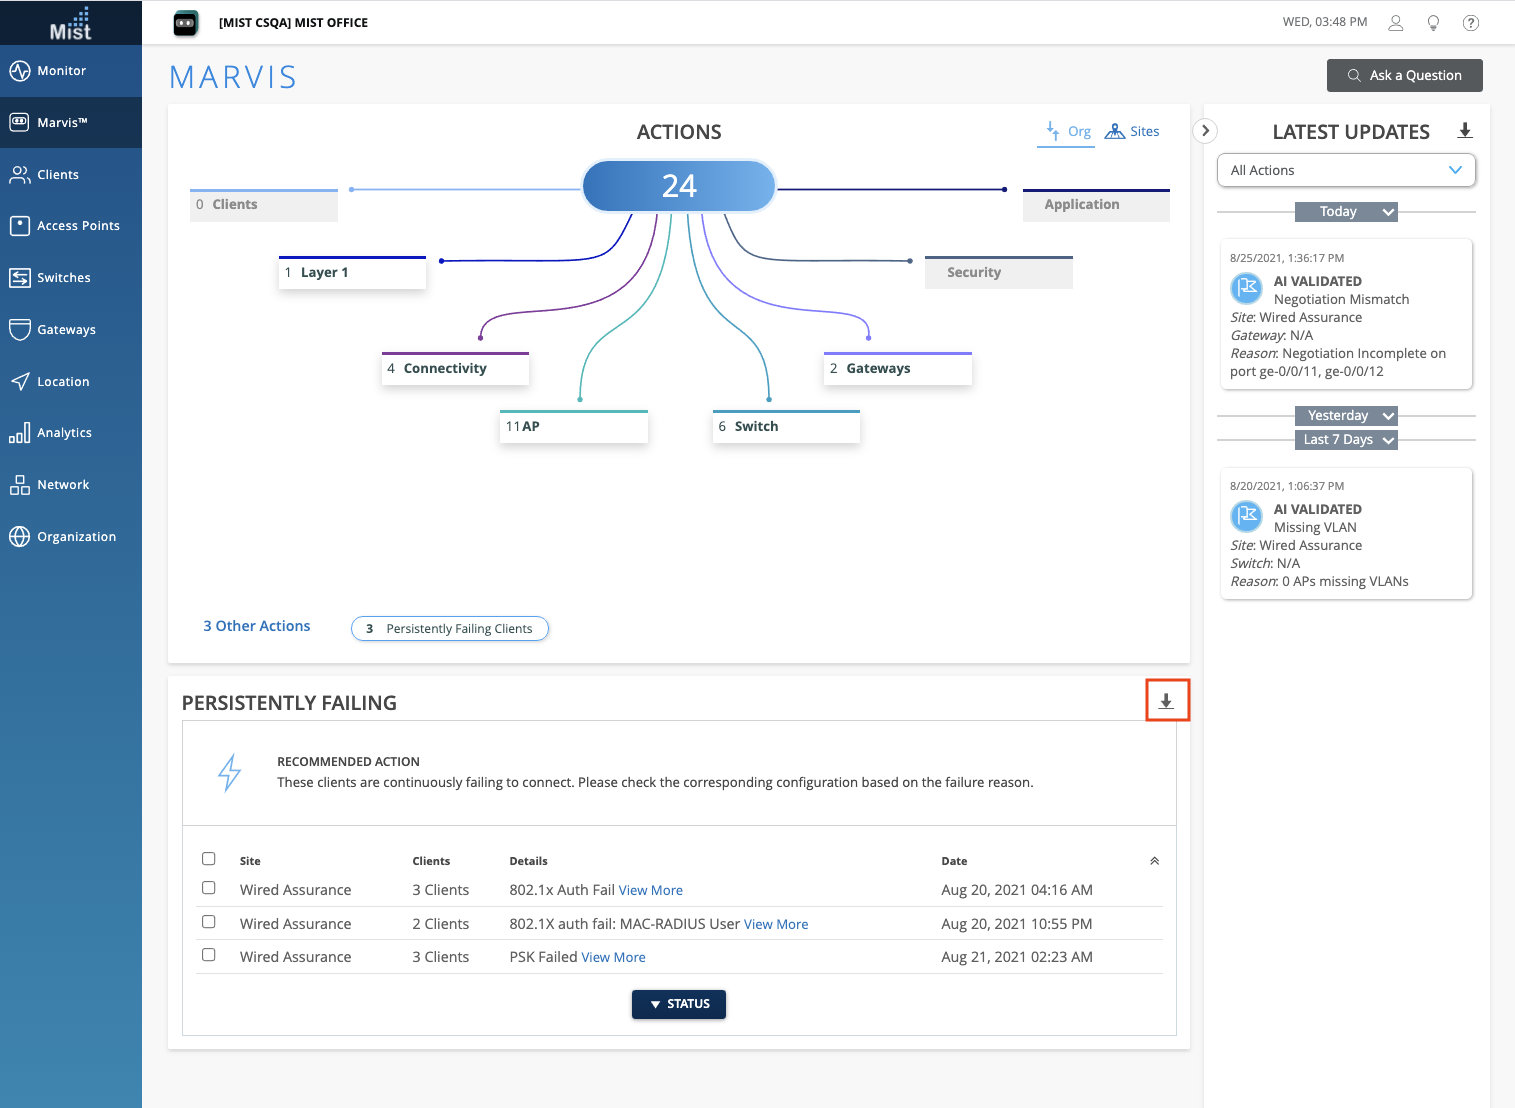Click the Site column header

pyautogui.click(x=250, y=861)
